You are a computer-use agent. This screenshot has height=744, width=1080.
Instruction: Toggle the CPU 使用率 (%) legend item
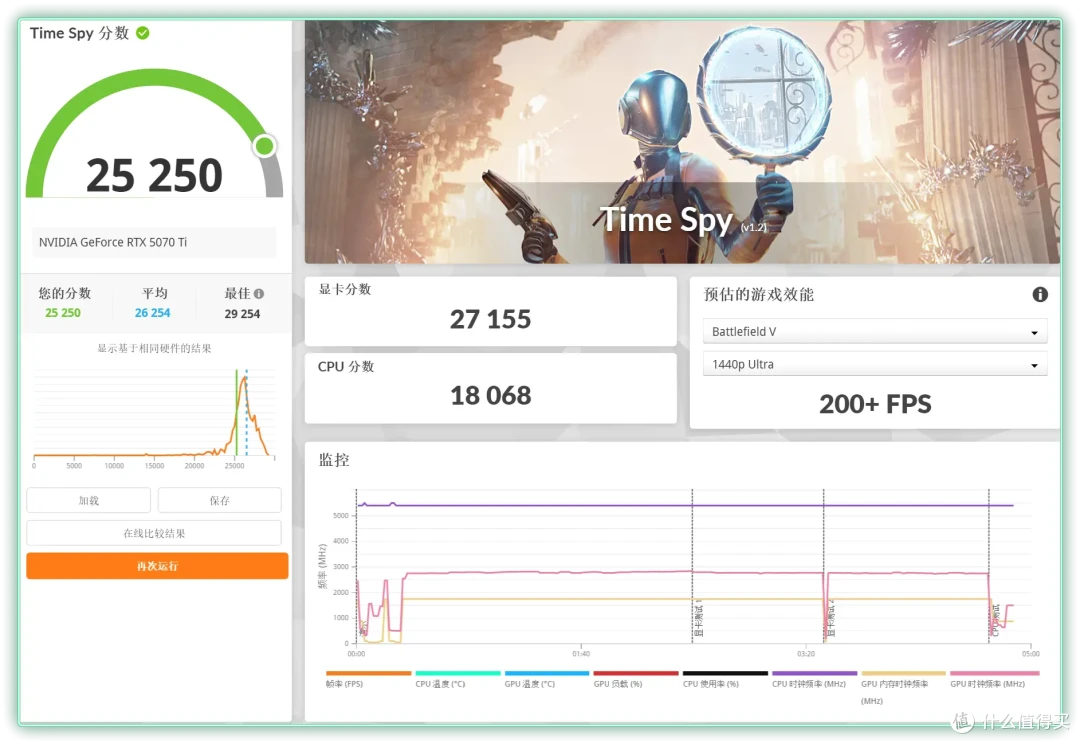click(x=725, y=678)
